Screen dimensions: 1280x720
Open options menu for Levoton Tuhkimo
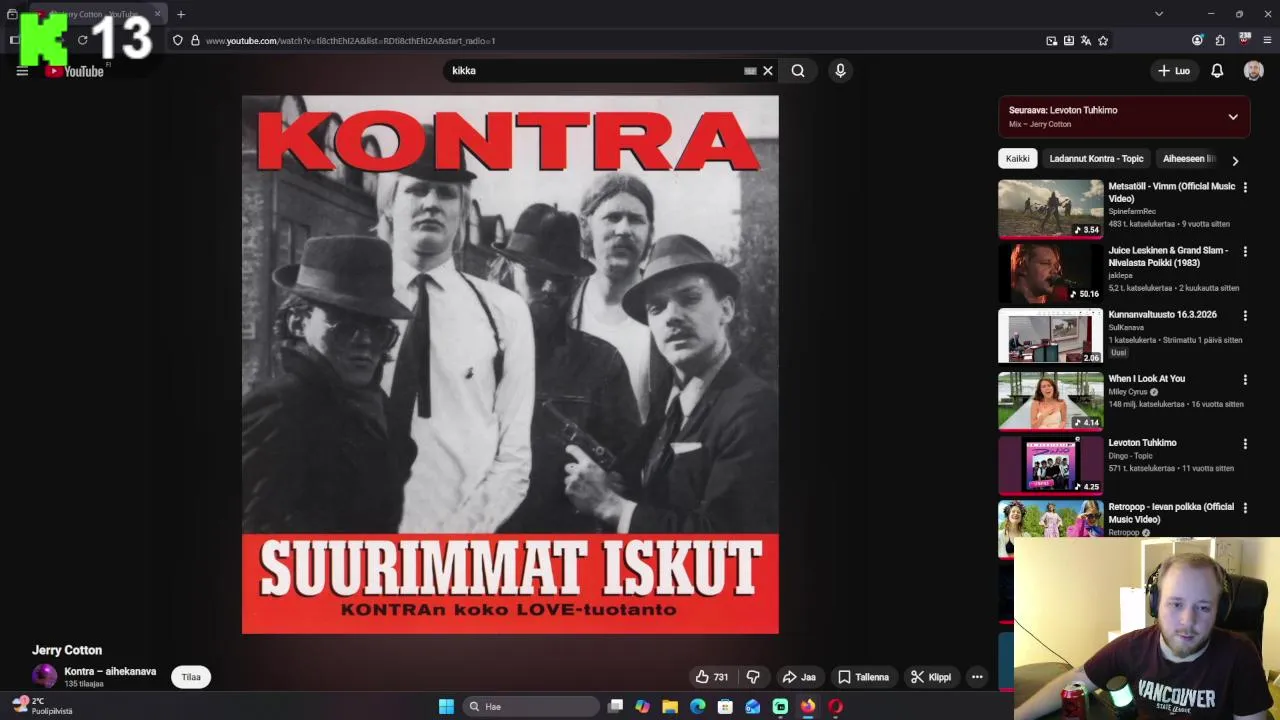(x=1245, y=443)
